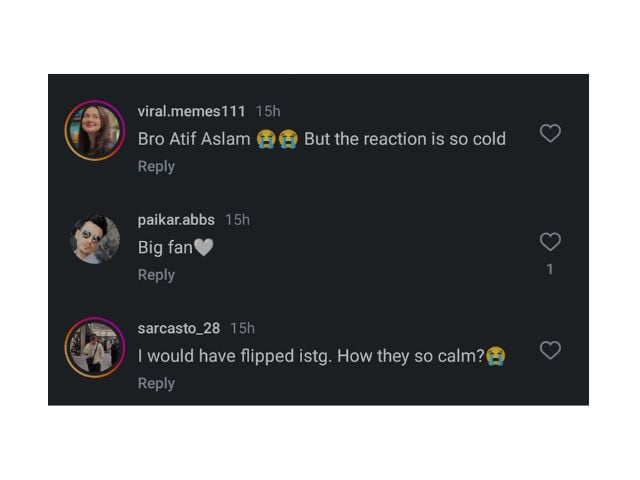Reply to the Atif Aslam comment

(x=156, y=166)
